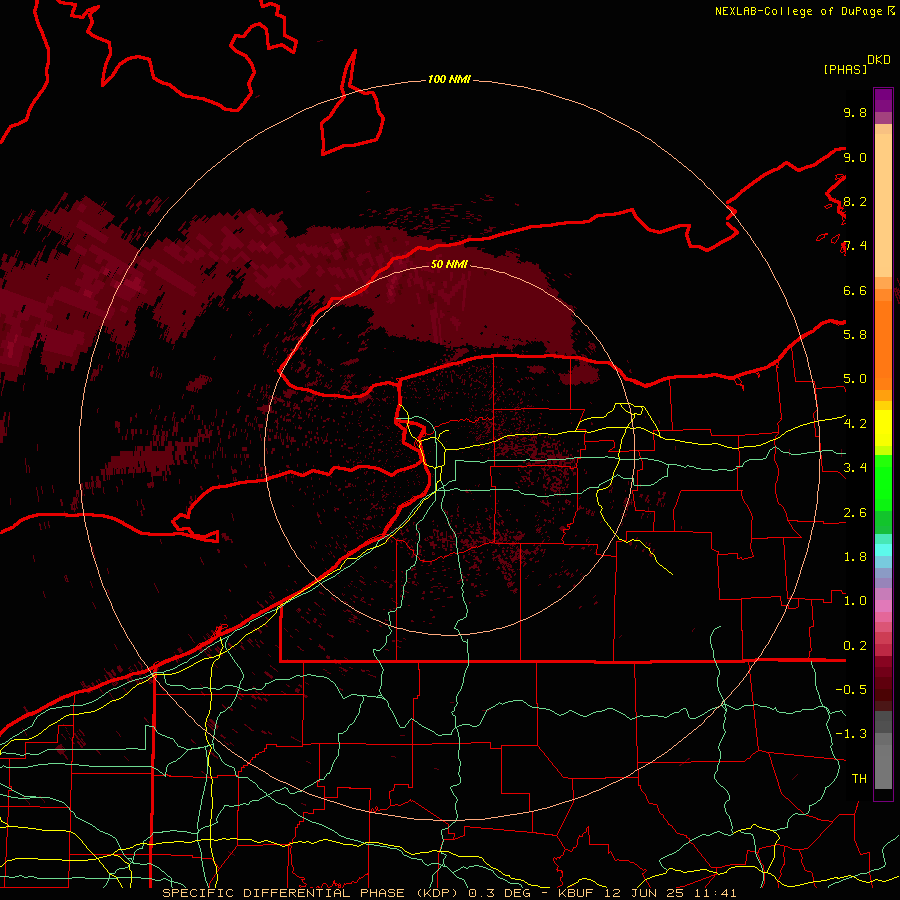This screenshot has width=900, height=900.
Task: Select the -1.3 value on color scale
Action: (x=851, y=734)
